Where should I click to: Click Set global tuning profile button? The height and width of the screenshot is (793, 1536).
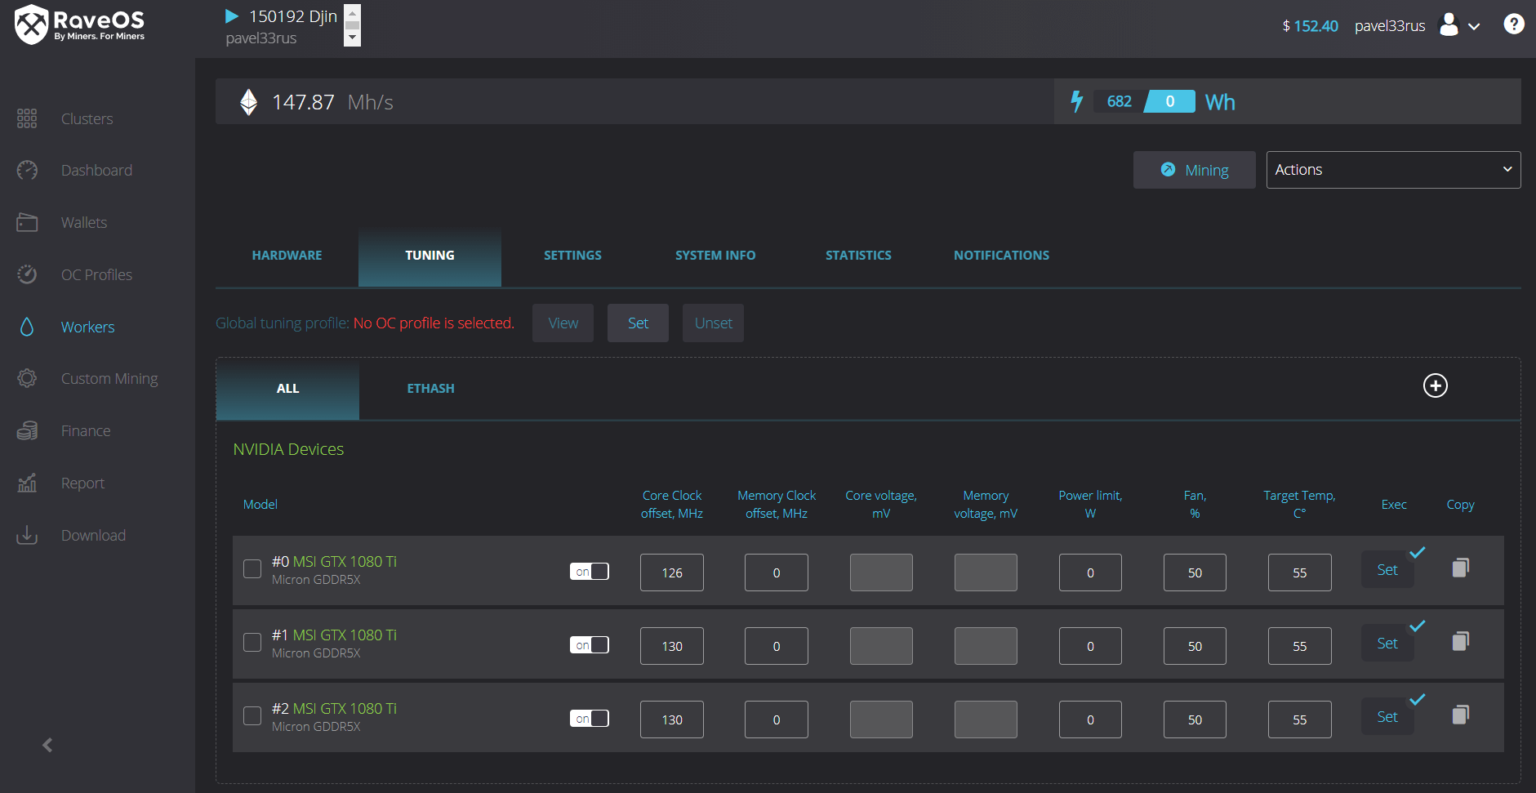tap(638, 323)
